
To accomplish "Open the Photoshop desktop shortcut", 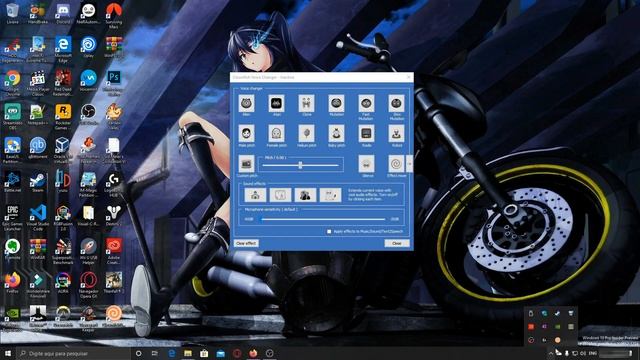I will pos(114,81).
